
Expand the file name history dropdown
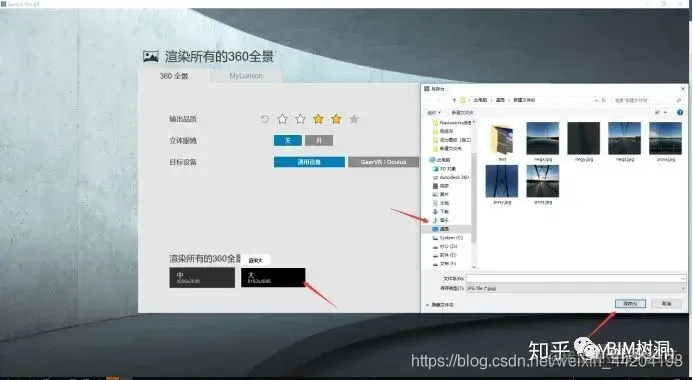[x=683, y=278]
